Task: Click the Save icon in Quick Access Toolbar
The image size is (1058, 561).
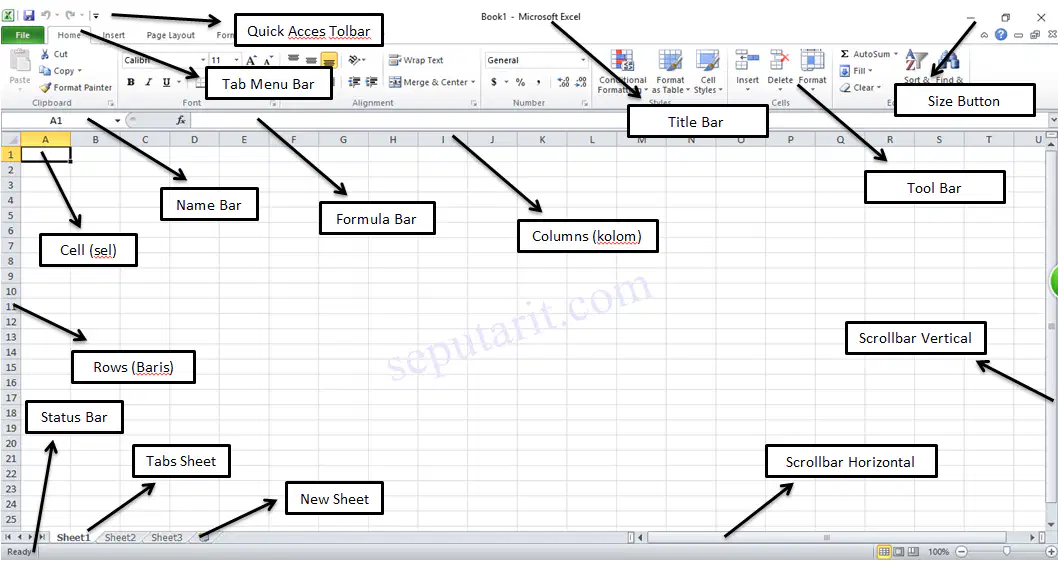Action: pos(29,15)
